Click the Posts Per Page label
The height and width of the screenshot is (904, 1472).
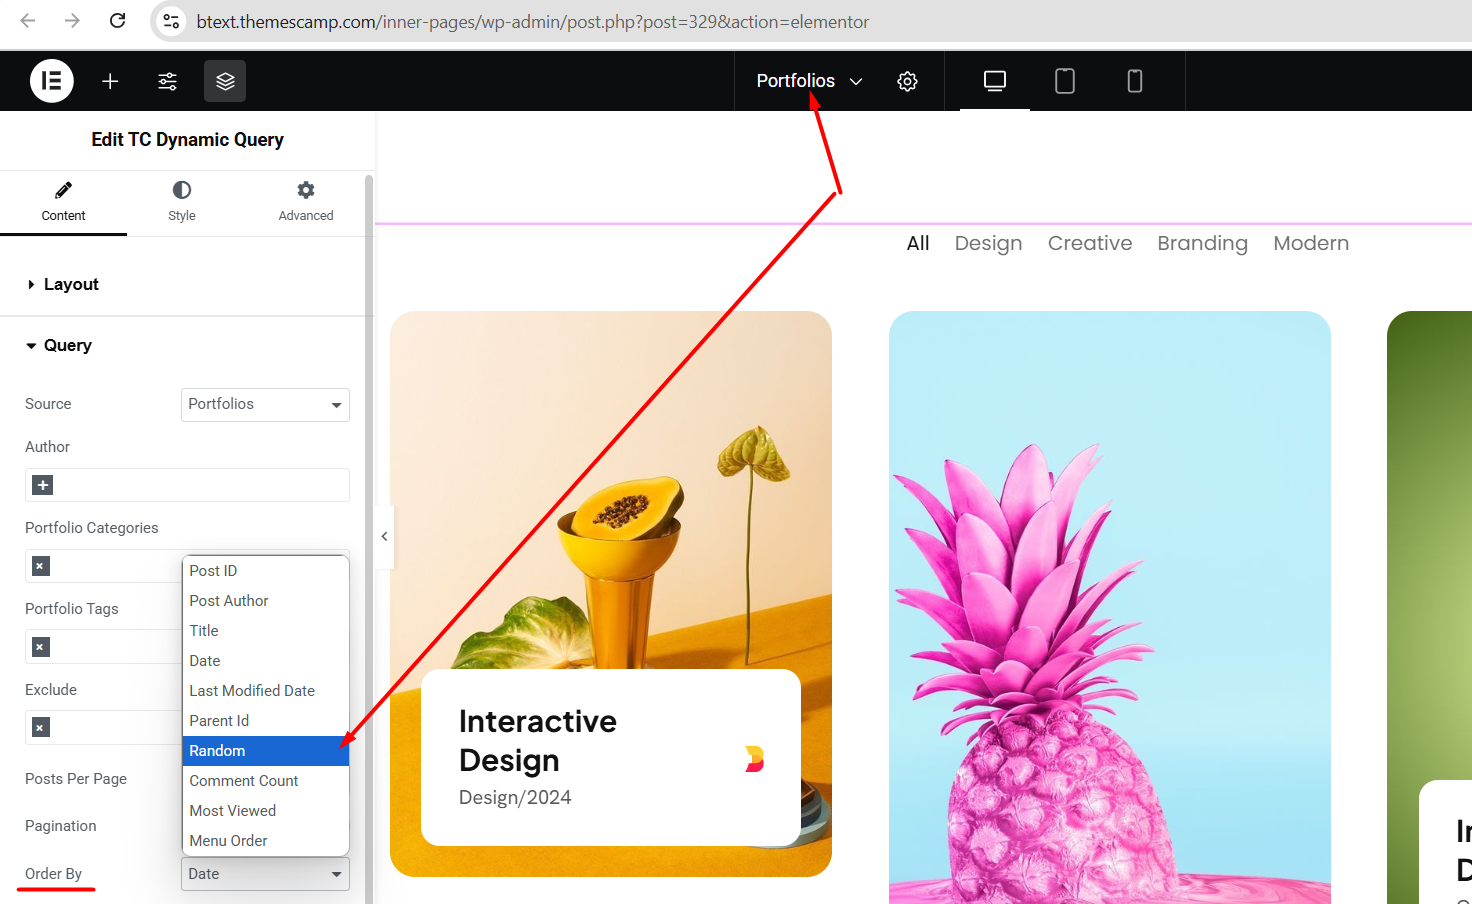[76, 779]
